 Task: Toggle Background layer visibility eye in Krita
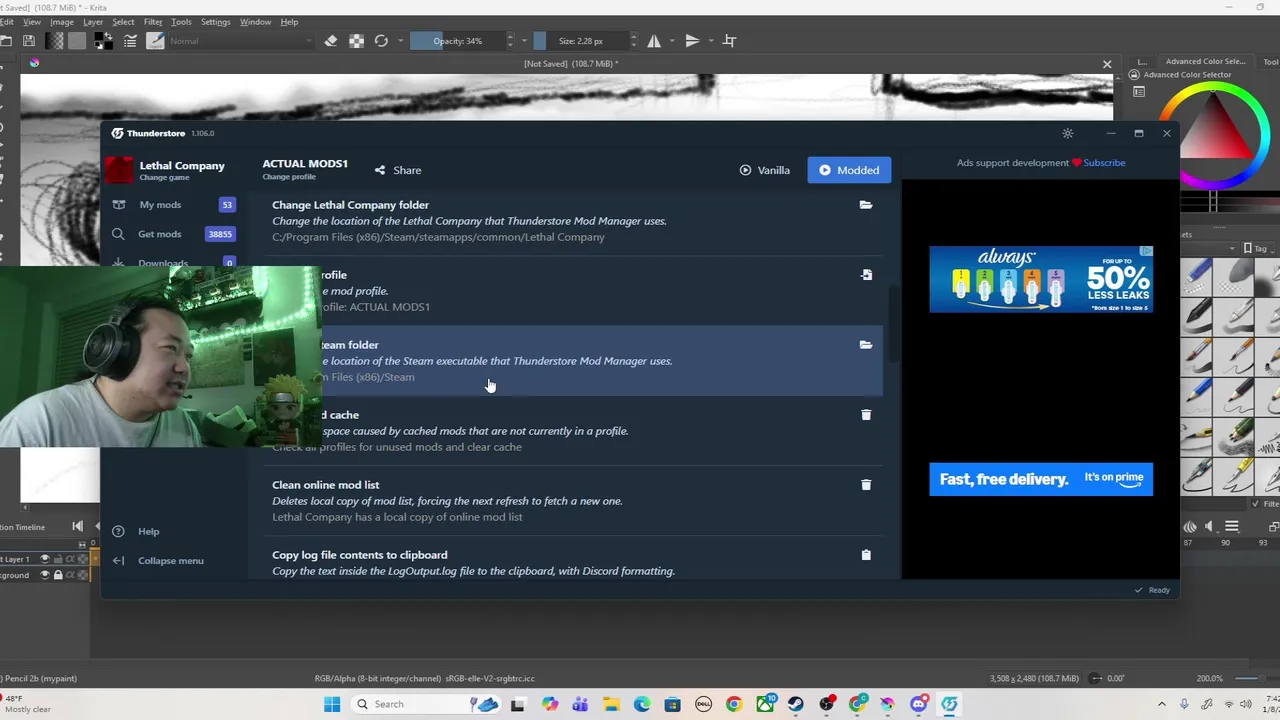tap(44, 575)
